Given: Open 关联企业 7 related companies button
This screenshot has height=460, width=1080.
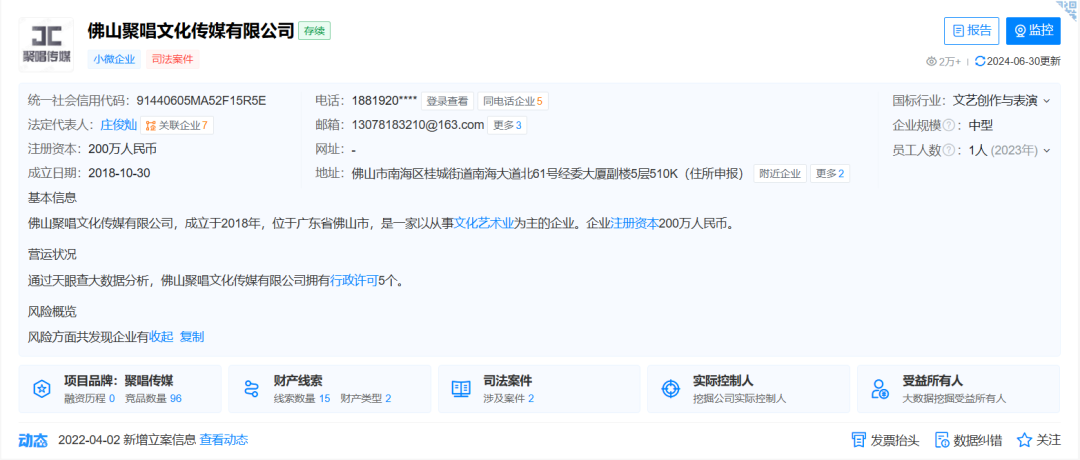Looking at the screenshot, I should pos(177,125).
